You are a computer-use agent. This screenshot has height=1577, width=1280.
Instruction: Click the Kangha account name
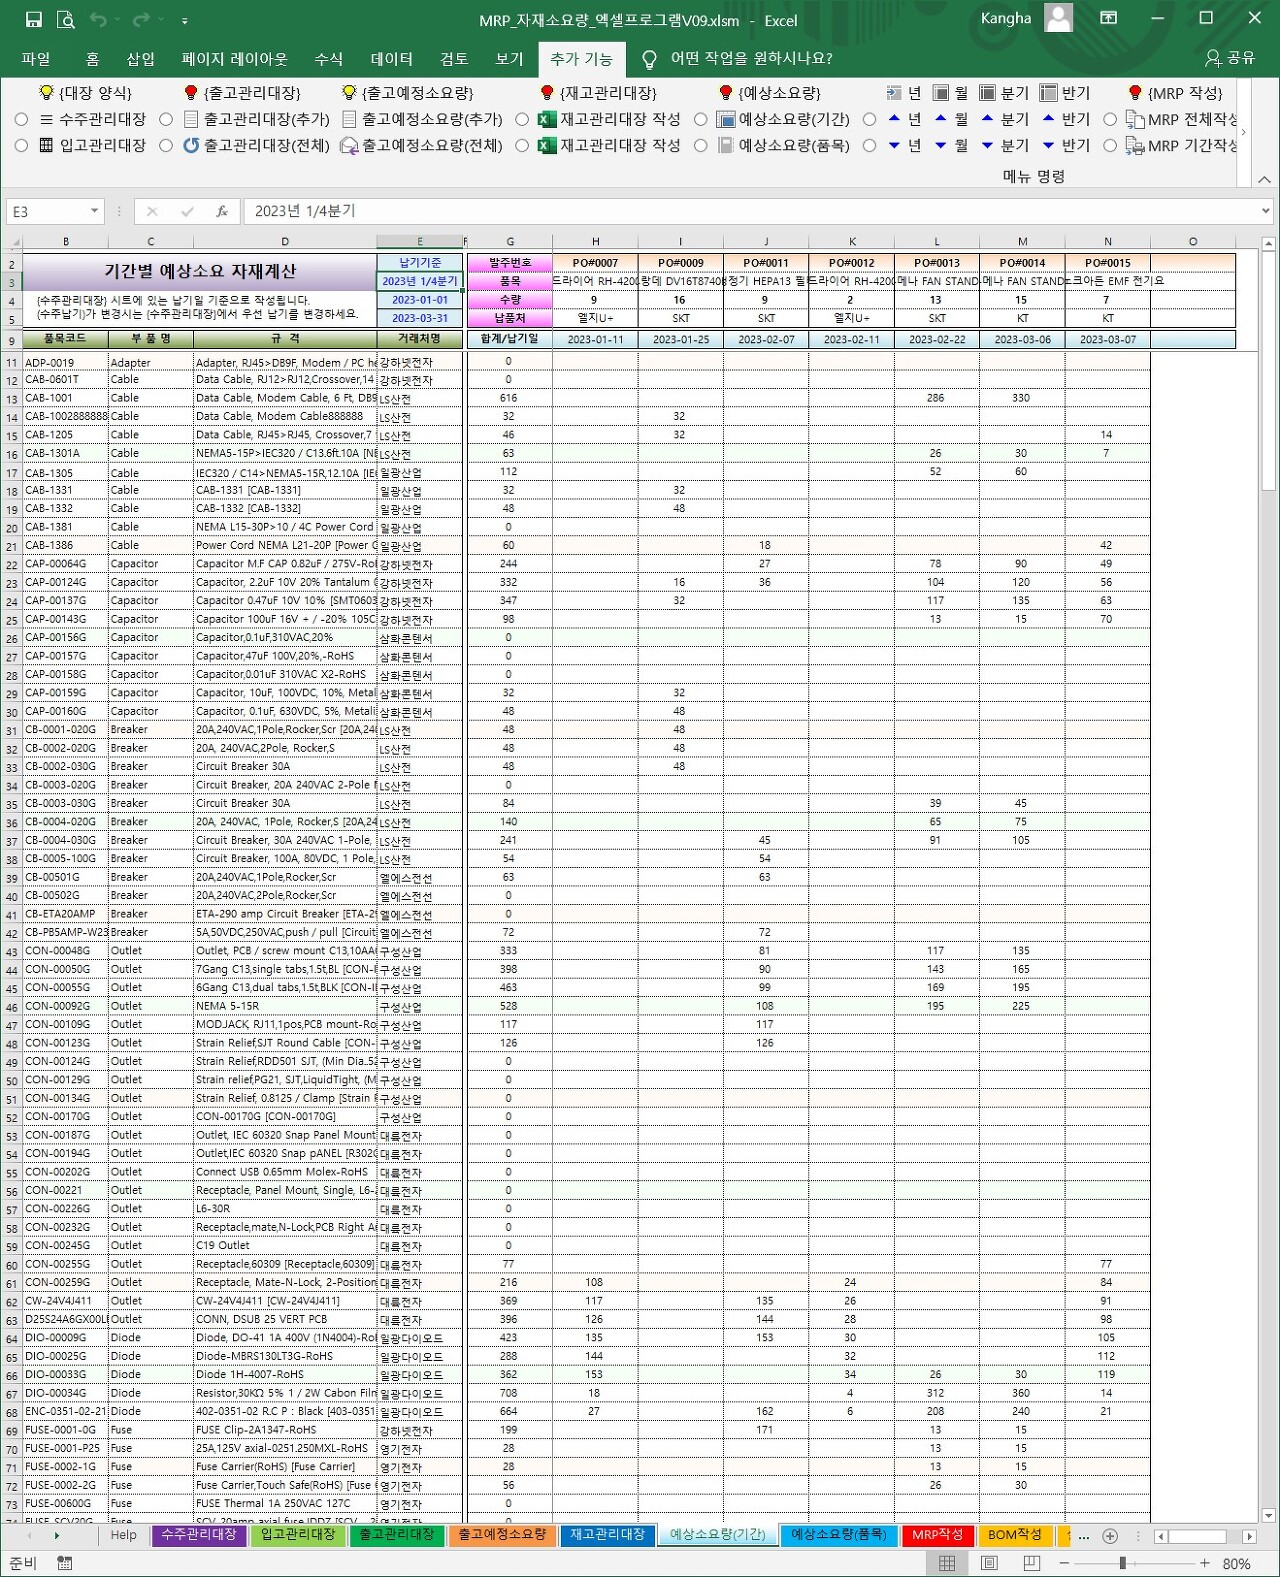click(x=1005, y=18)
